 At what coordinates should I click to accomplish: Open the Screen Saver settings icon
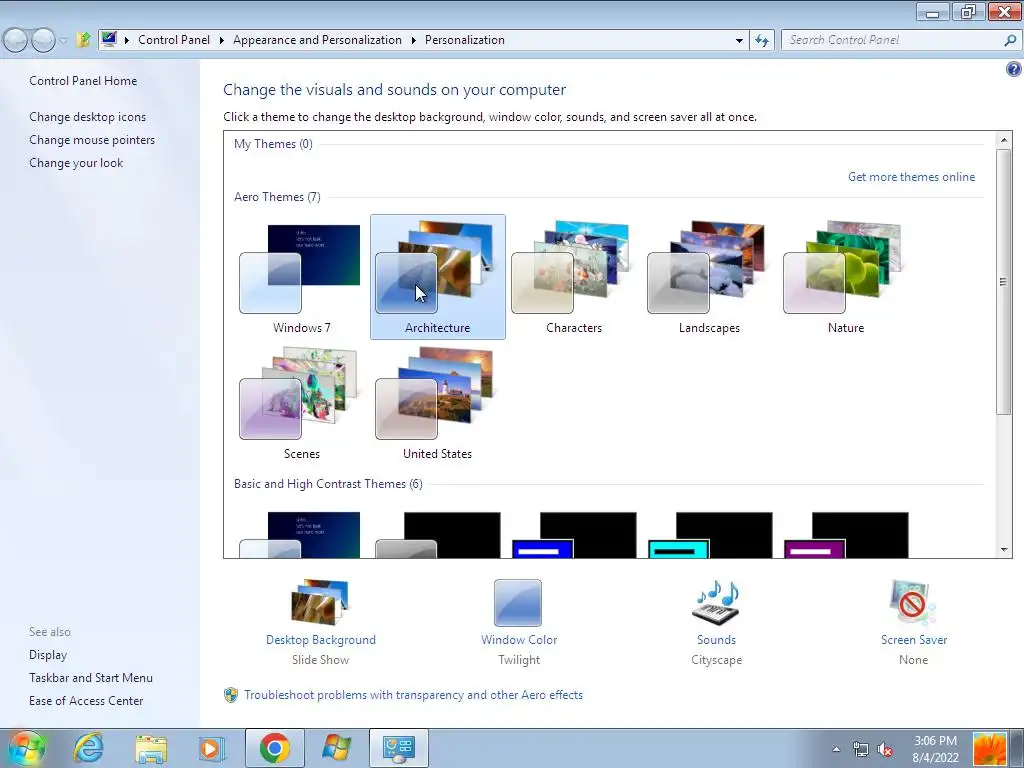tap(913, 602)
